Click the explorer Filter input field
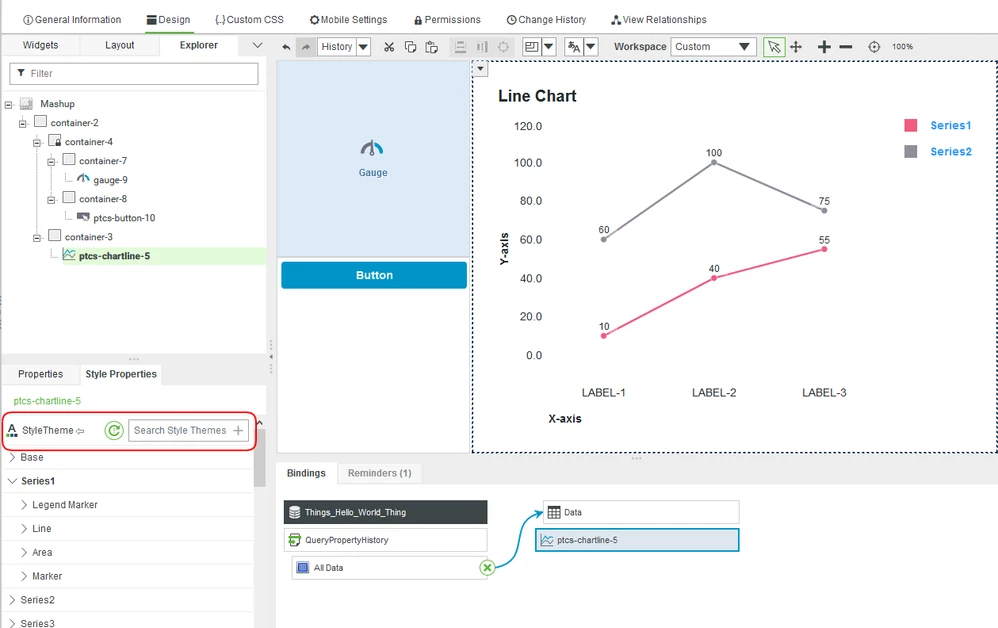Image resolution: width=998 pixels, height=628 pixels. click(134, 74)
